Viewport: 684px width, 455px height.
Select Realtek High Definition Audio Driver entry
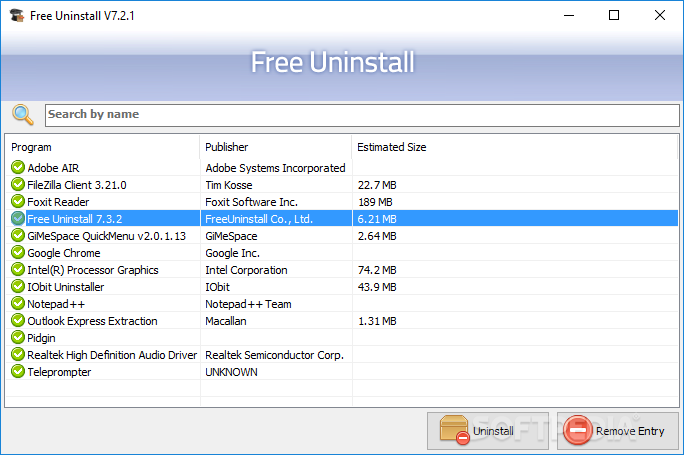click(112, 355)
